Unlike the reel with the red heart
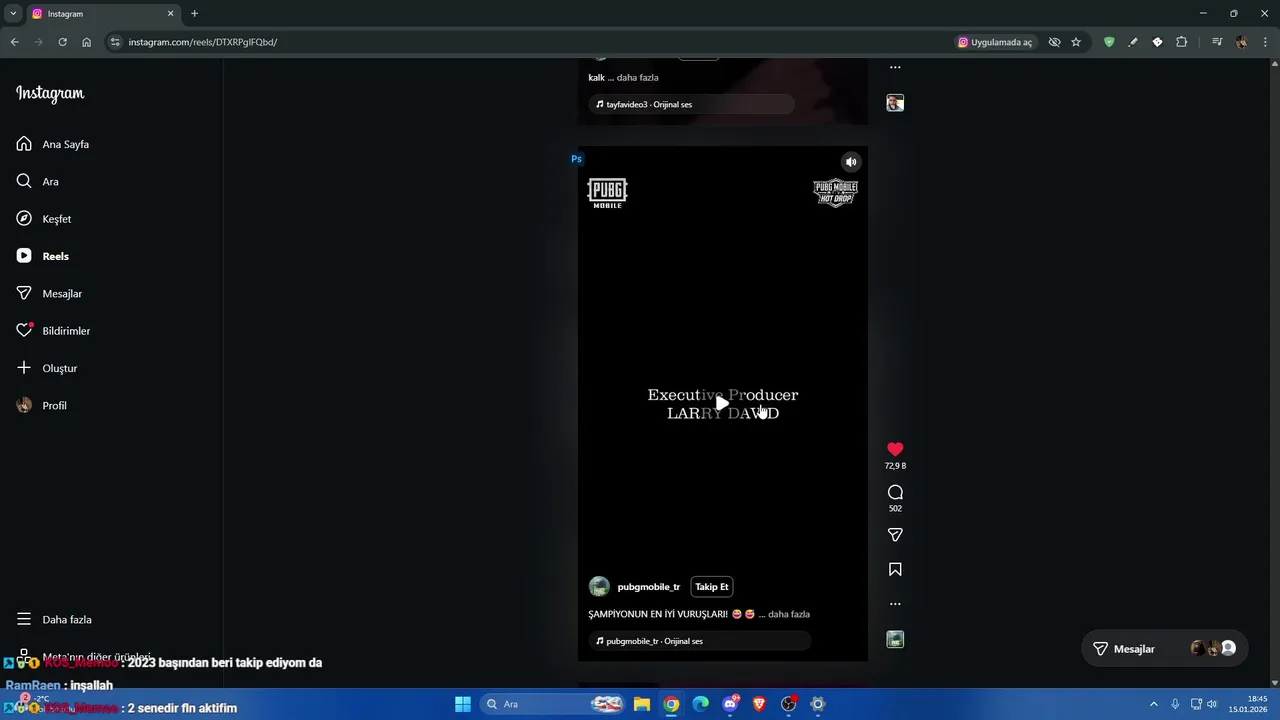The height and width of the screenshot is (720, 1280). 895,449
